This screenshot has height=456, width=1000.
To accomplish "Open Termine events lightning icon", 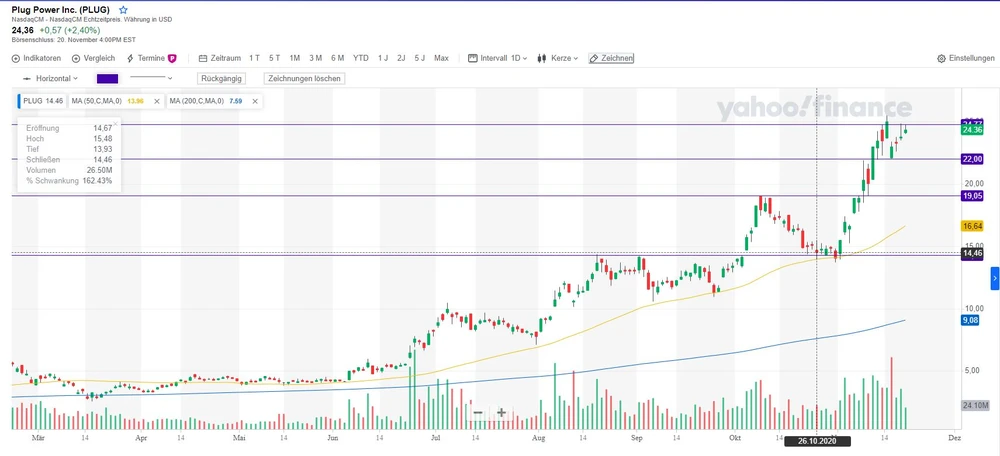I will [x=130, y=59].
